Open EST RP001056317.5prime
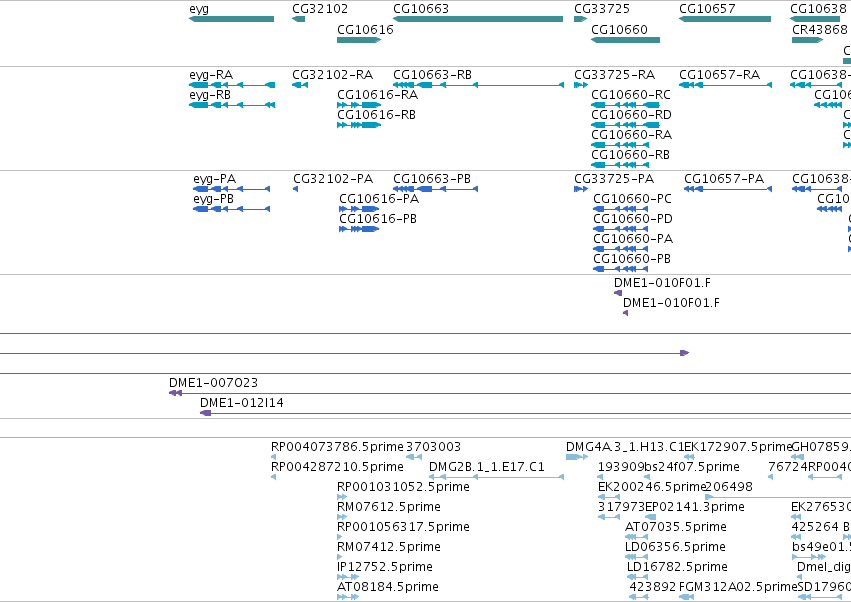The width and height of the screenshot is (851, 602). coord(340,537)
